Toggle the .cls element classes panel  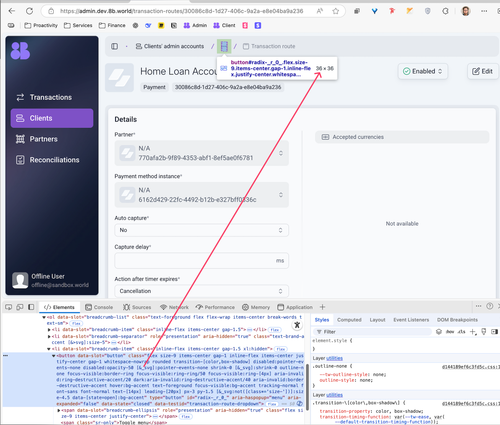pos(461,332)
